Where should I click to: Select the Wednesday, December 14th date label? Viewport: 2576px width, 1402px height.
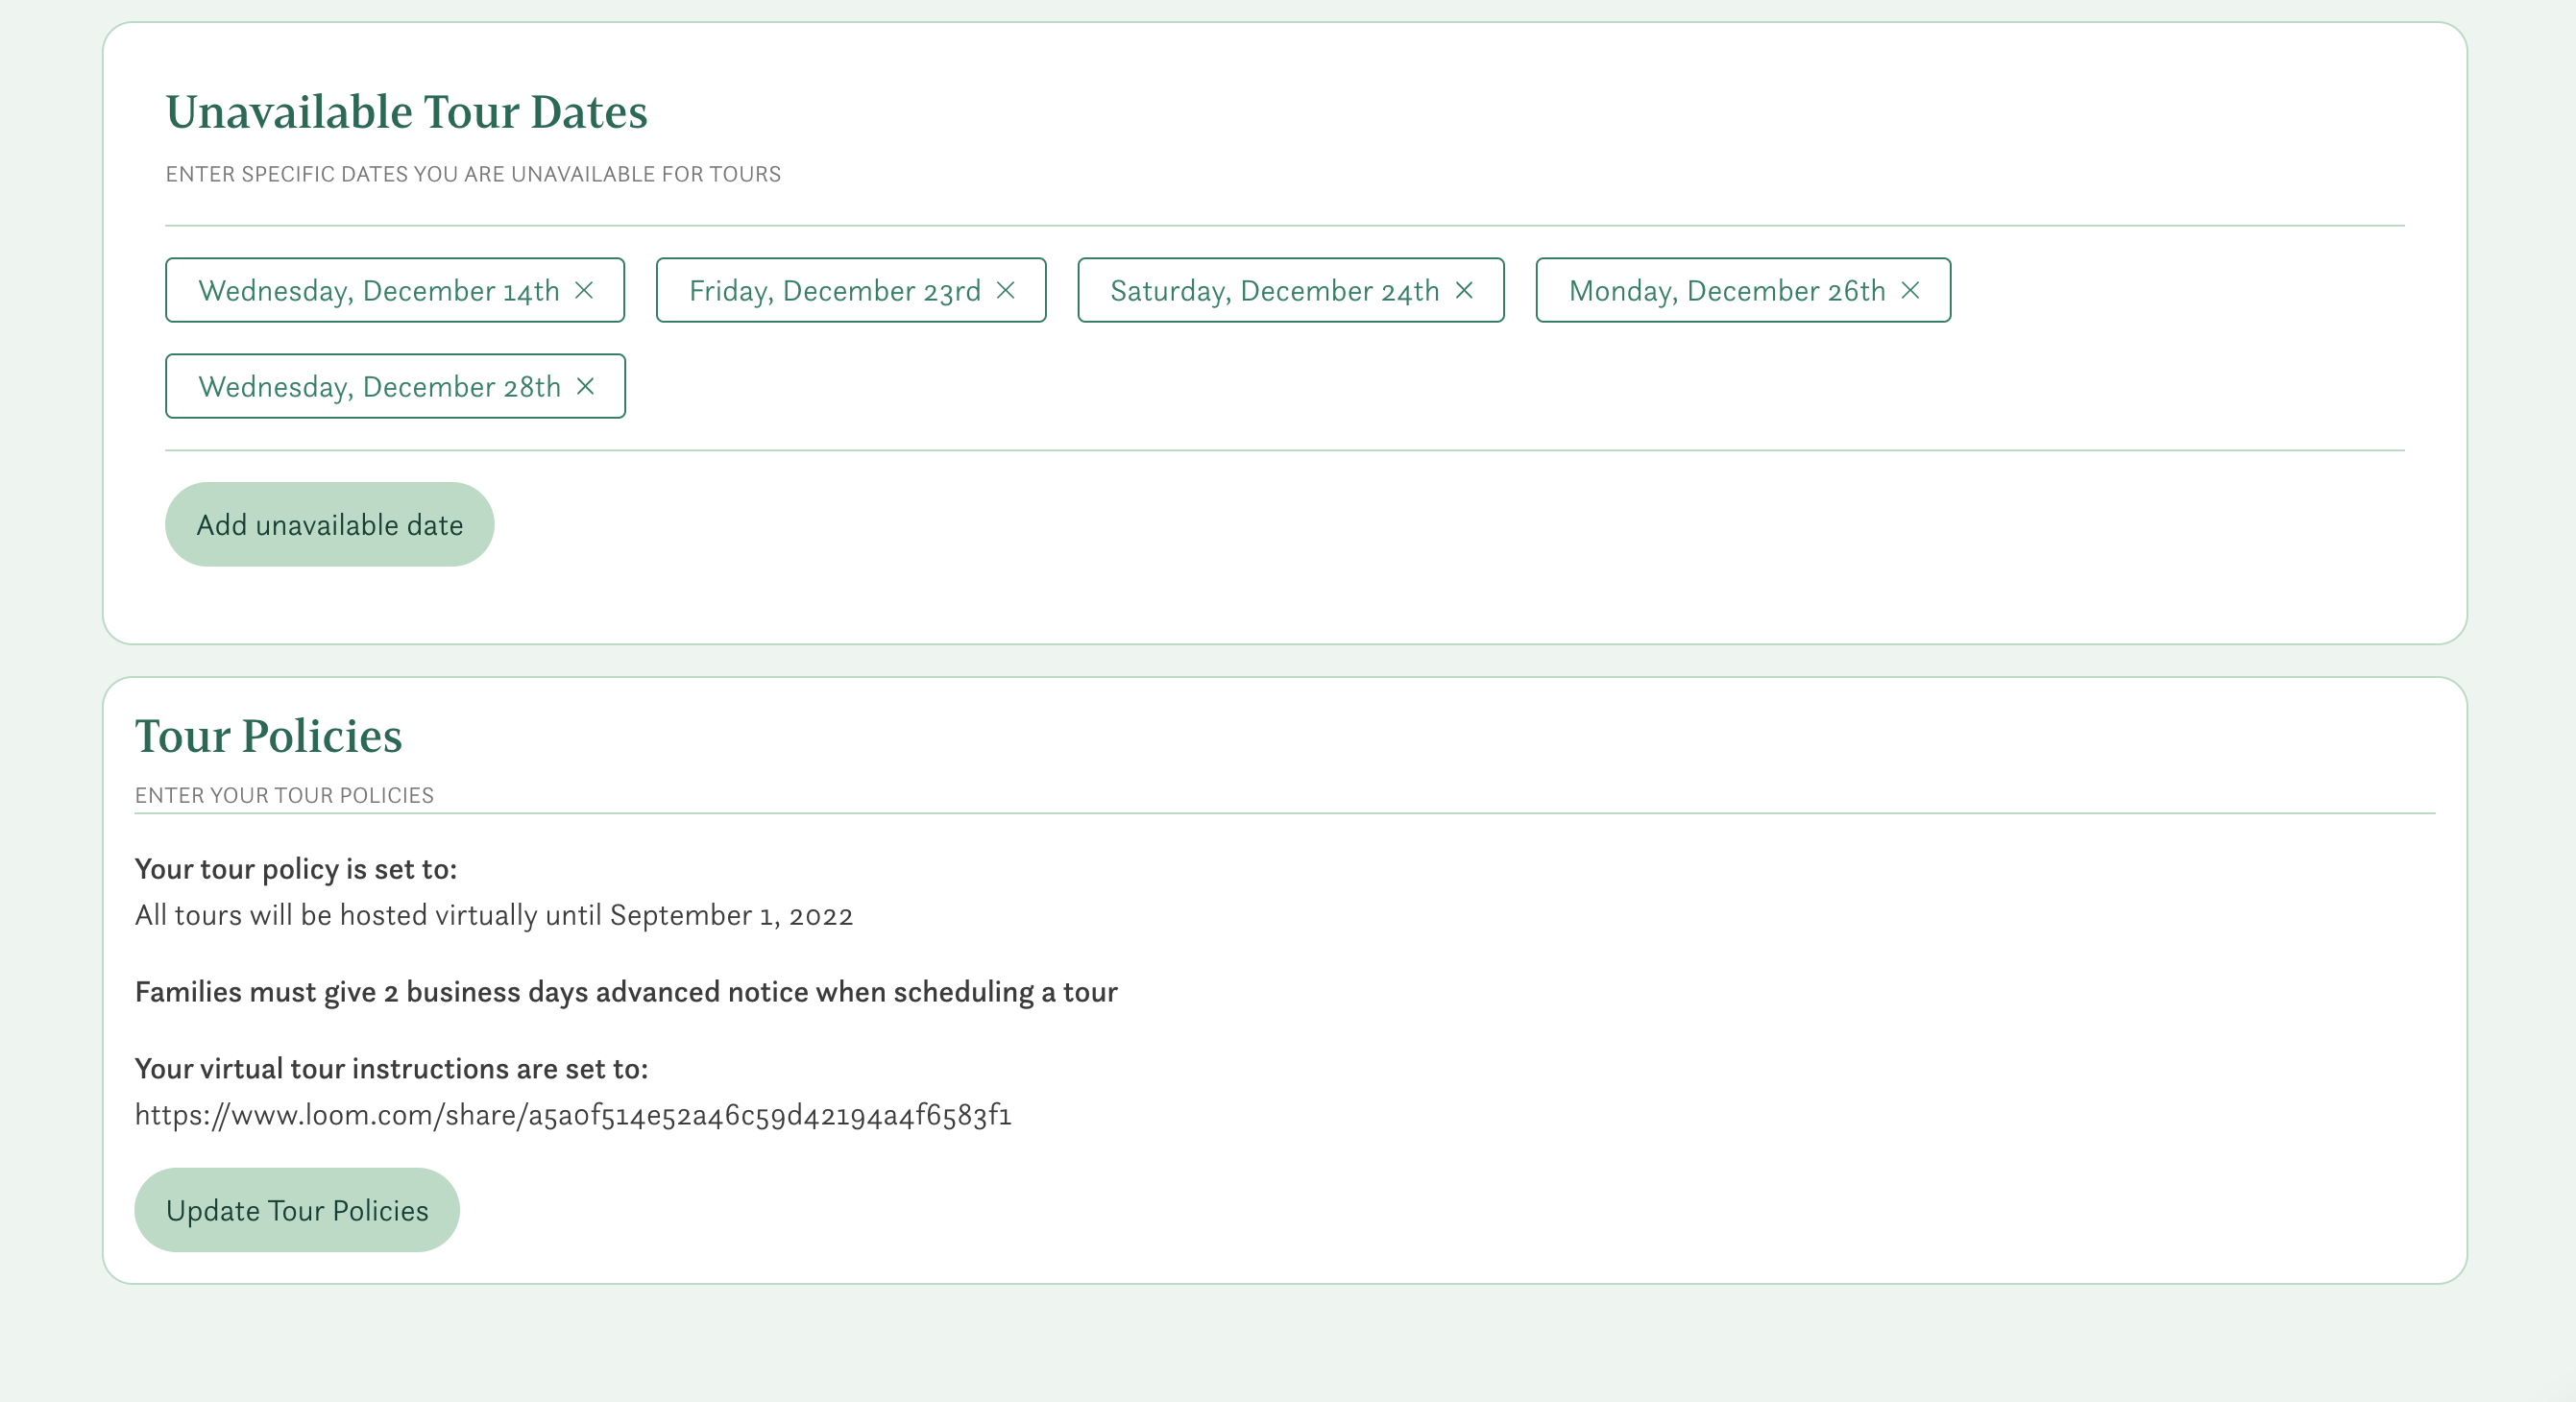379,290
